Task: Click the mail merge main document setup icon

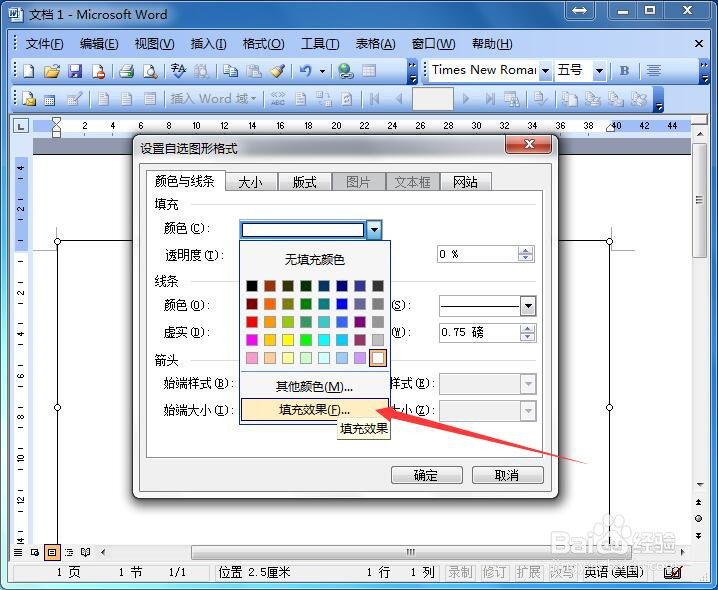Action: point(29,98)
